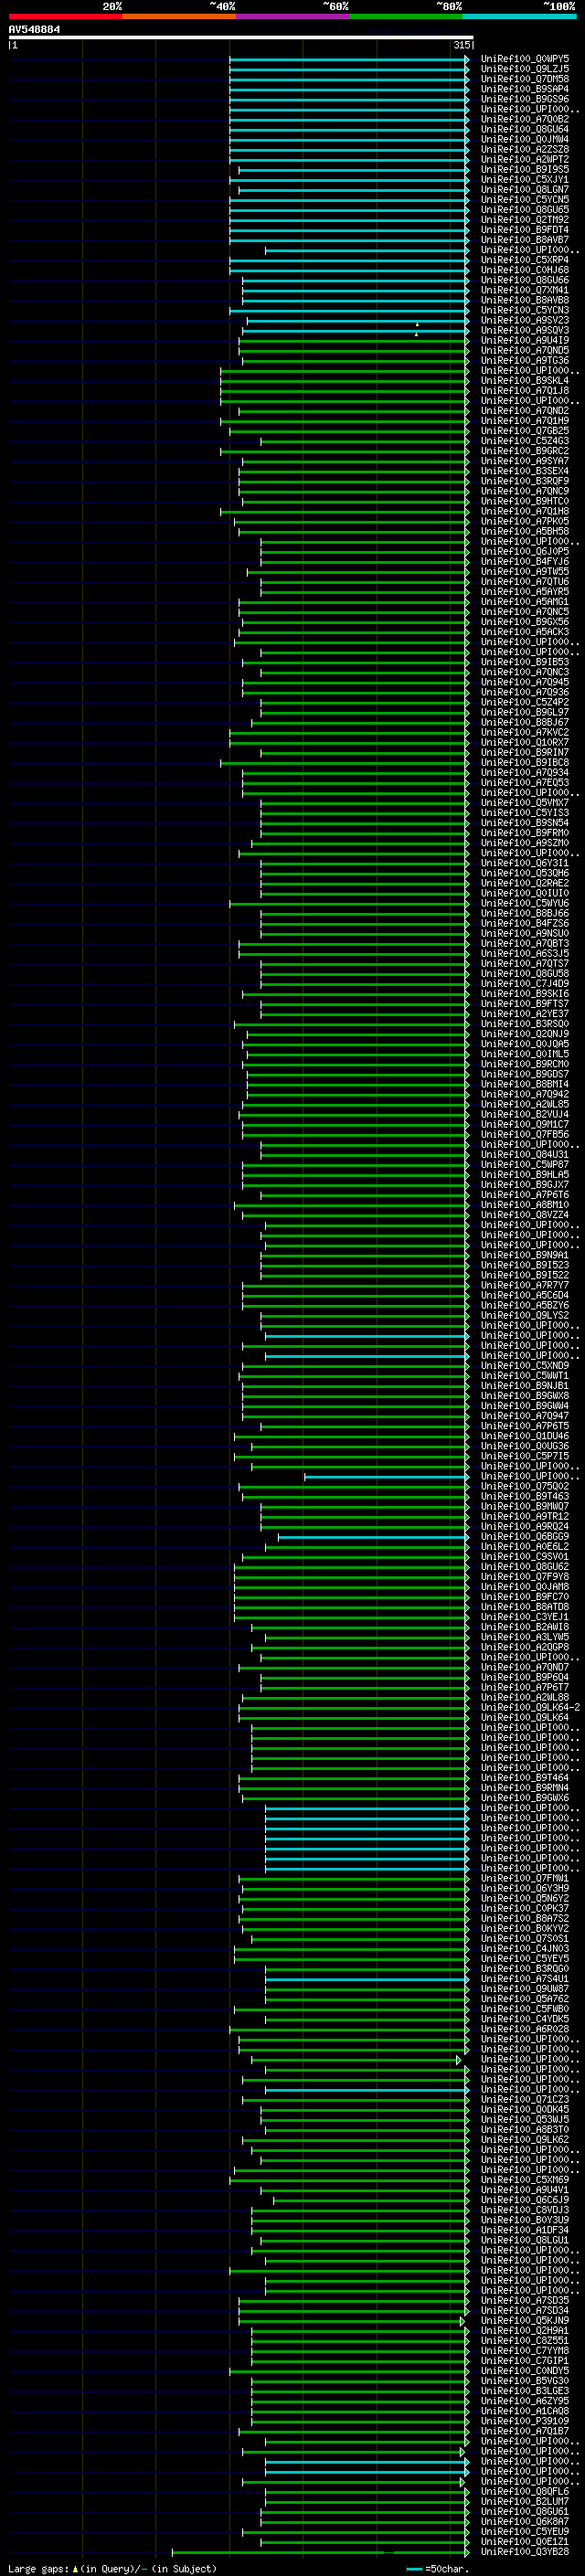Select hit label UniRef100_A9SV23
Screen dimensions: 585x2576
click(x=525, y=320)
